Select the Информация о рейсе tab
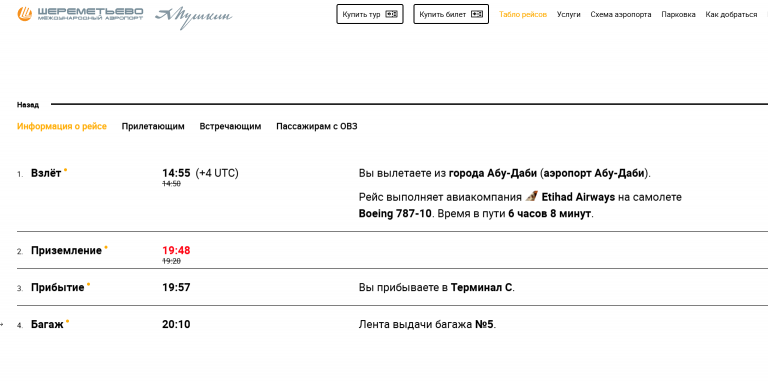 pos(62,126)
